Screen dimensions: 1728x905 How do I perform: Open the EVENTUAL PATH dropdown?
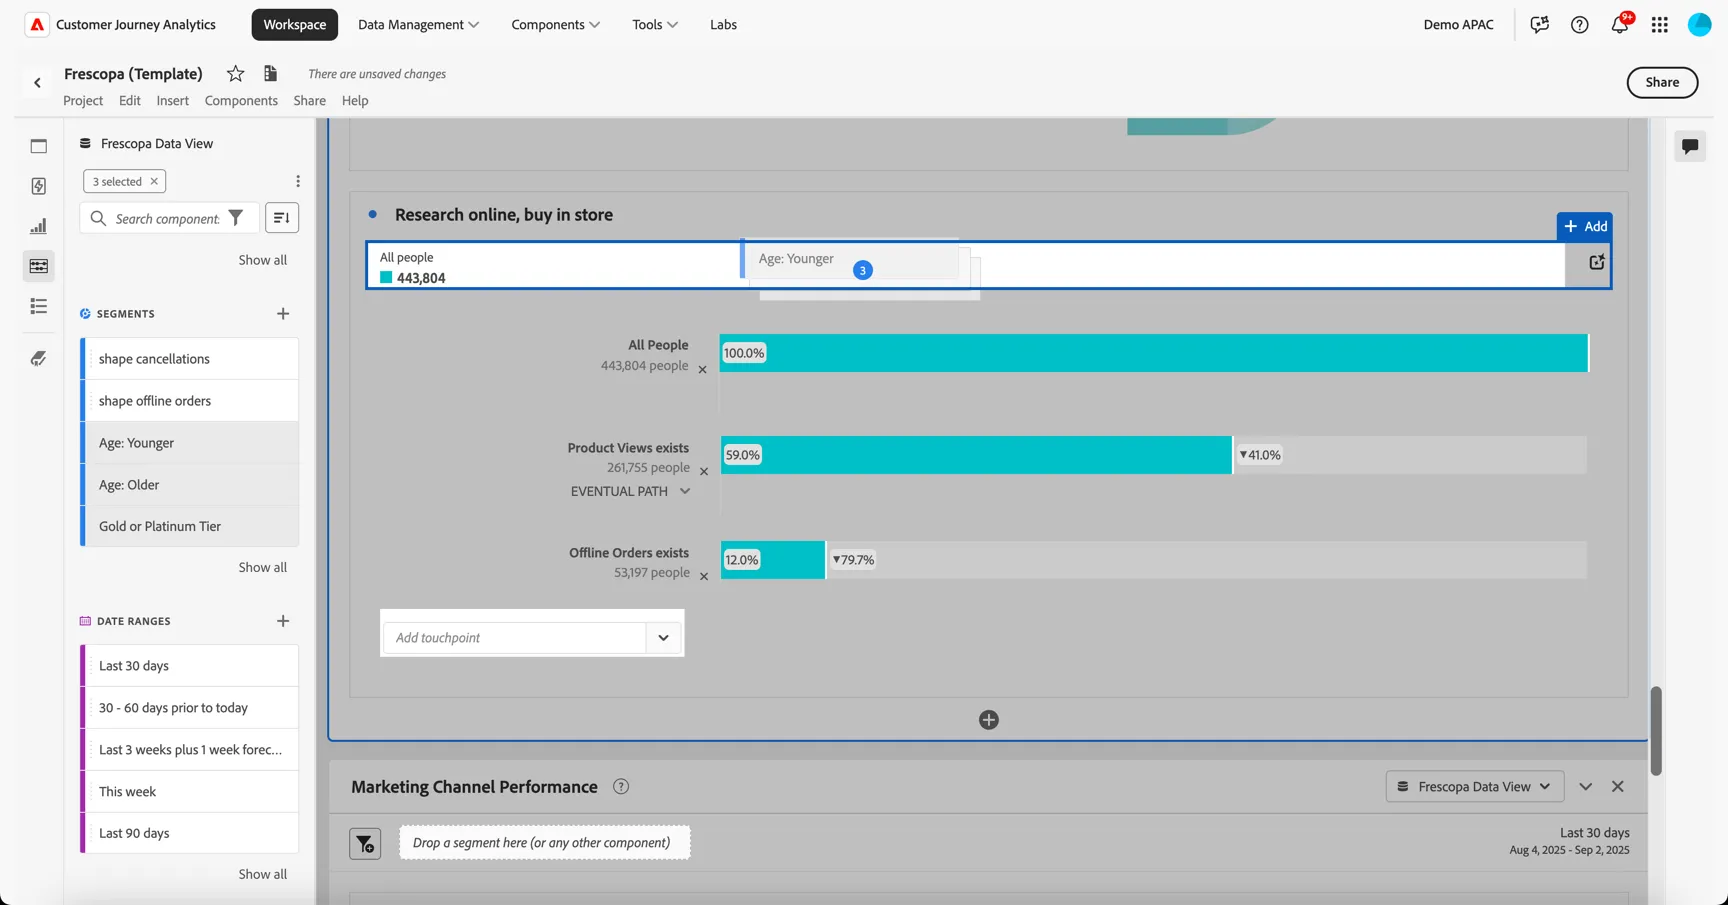631,491
